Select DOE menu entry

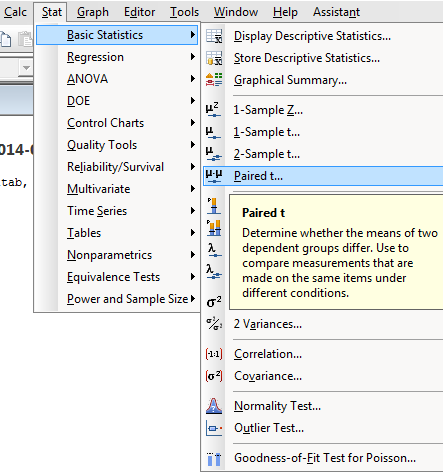(x=117, y=101)
